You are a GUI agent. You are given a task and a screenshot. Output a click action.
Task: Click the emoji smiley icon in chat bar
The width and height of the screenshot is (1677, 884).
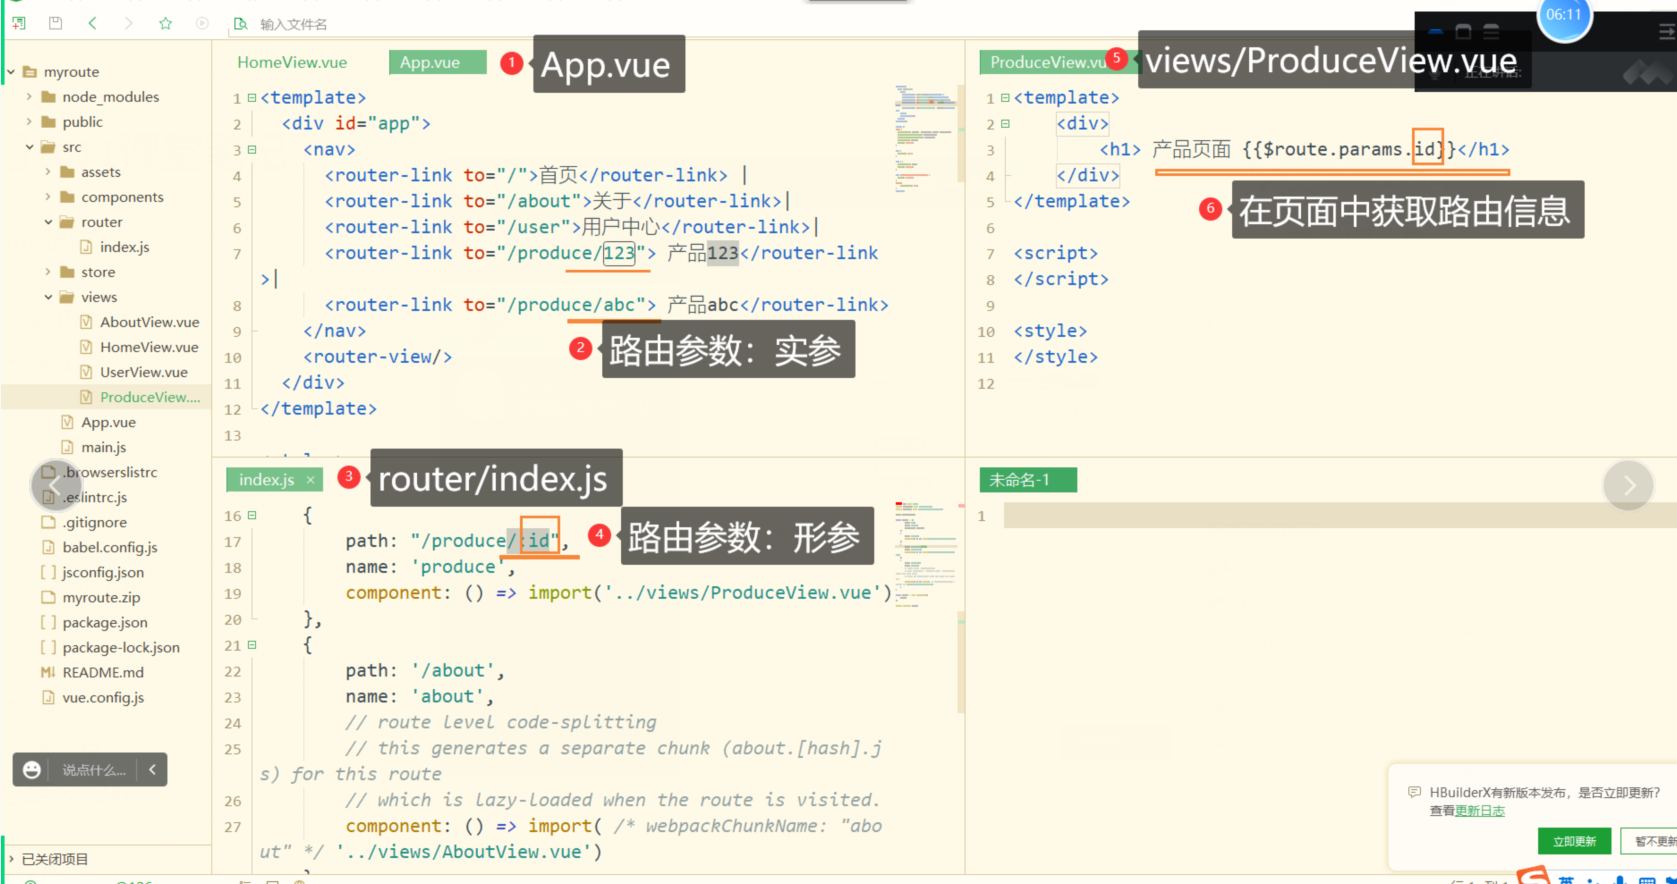(32, 770)
